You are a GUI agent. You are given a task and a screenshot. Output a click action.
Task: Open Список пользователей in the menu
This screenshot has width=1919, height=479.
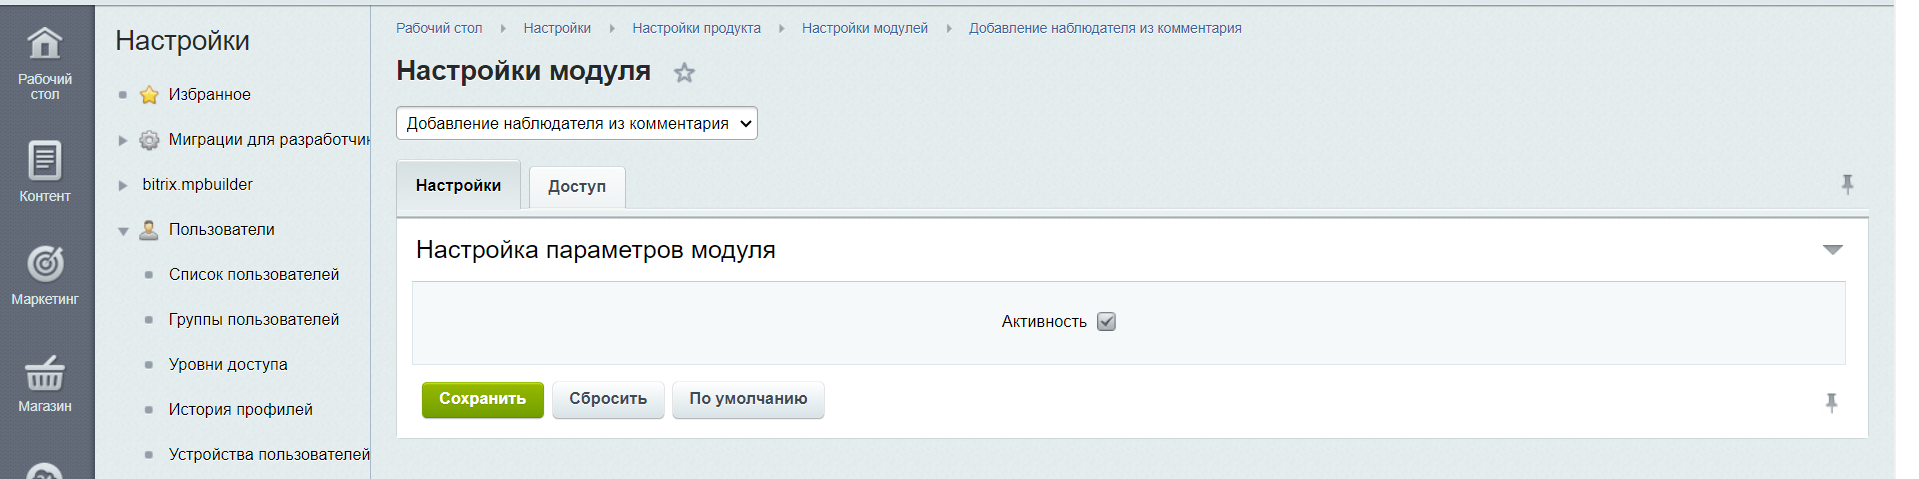[x=254, y=274]
